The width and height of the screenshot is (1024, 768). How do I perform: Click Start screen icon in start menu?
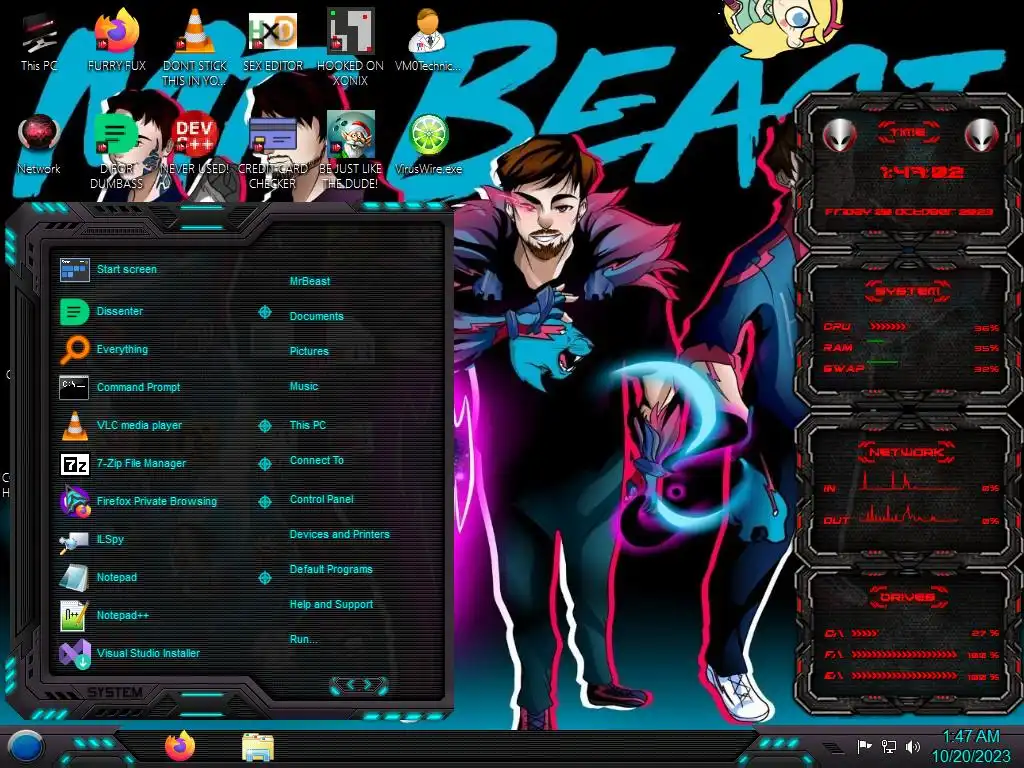[x=74, y=269]
